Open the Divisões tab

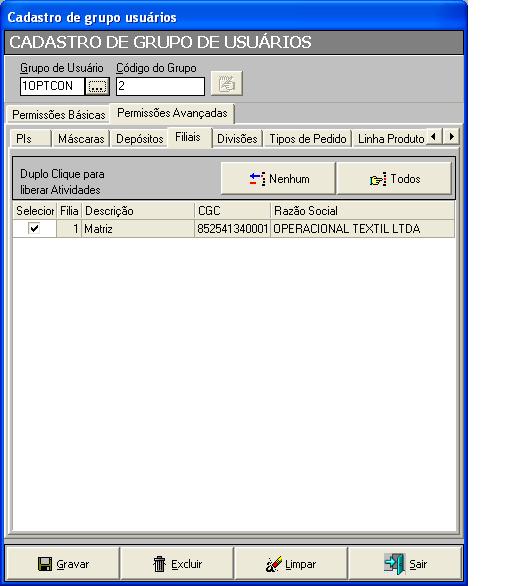click(237, 139)
